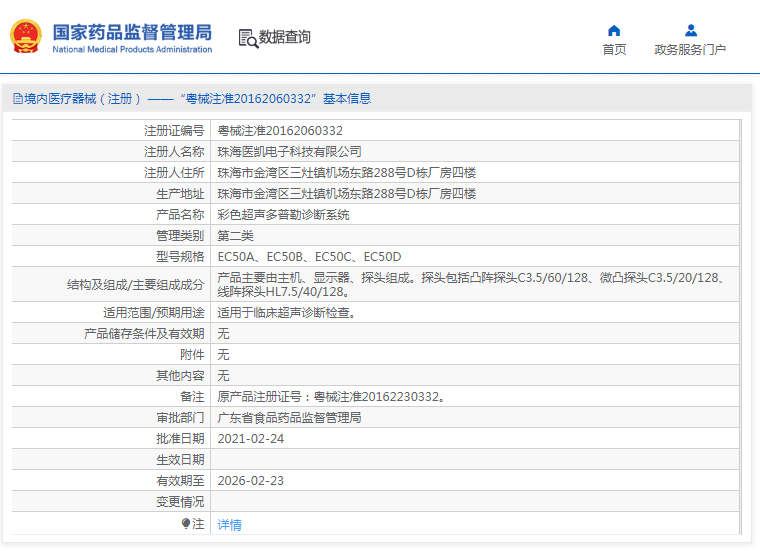This screenshot has width=760, height=551.
Task: Click the 无 value in 其他内容 row
Action: click(223, 376)
